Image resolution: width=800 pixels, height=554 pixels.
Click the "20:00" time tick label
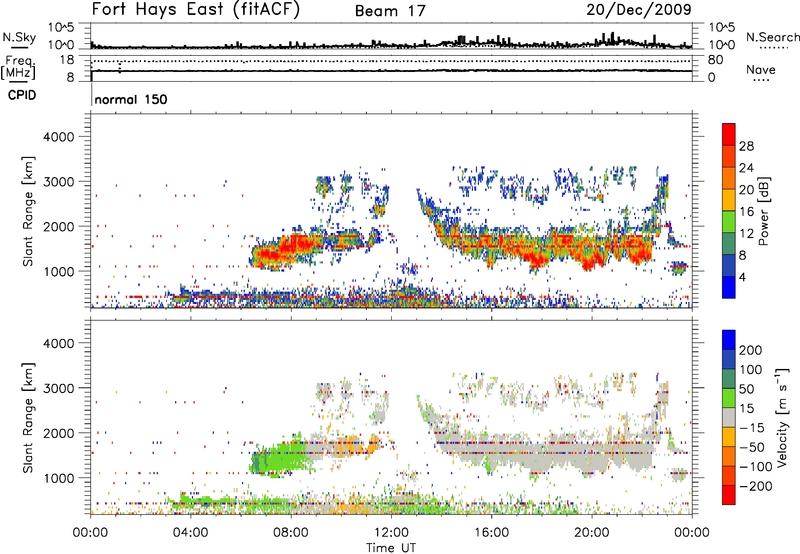pos(591,532)
